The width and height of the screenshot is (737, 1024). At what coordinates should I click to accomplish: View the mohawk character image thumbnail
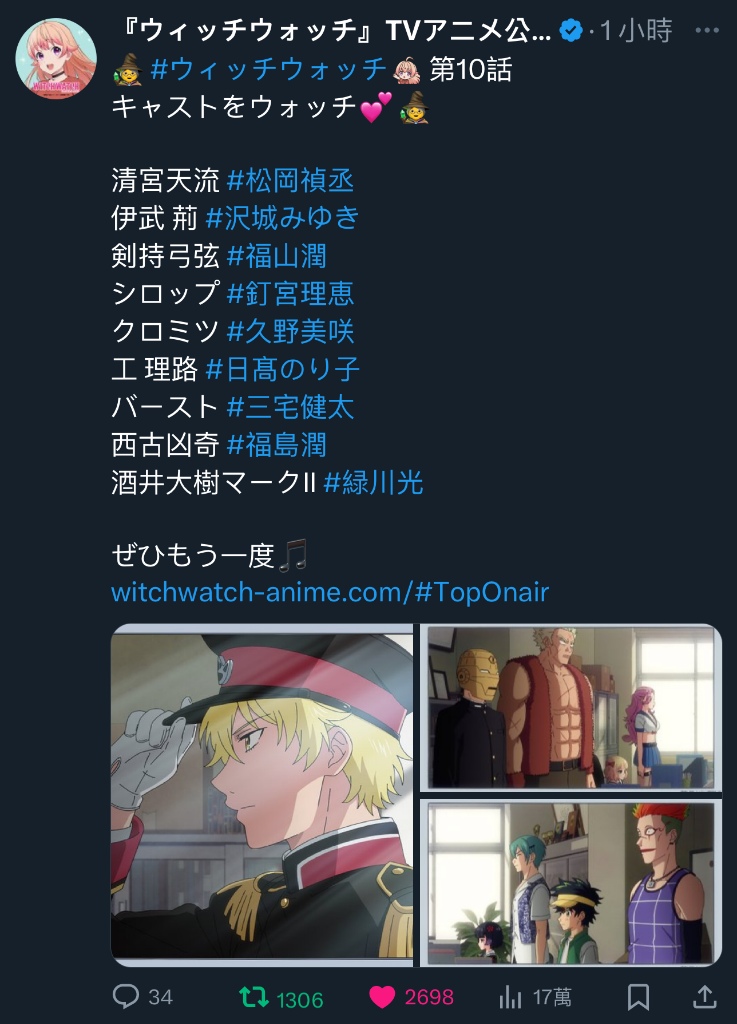571,882
